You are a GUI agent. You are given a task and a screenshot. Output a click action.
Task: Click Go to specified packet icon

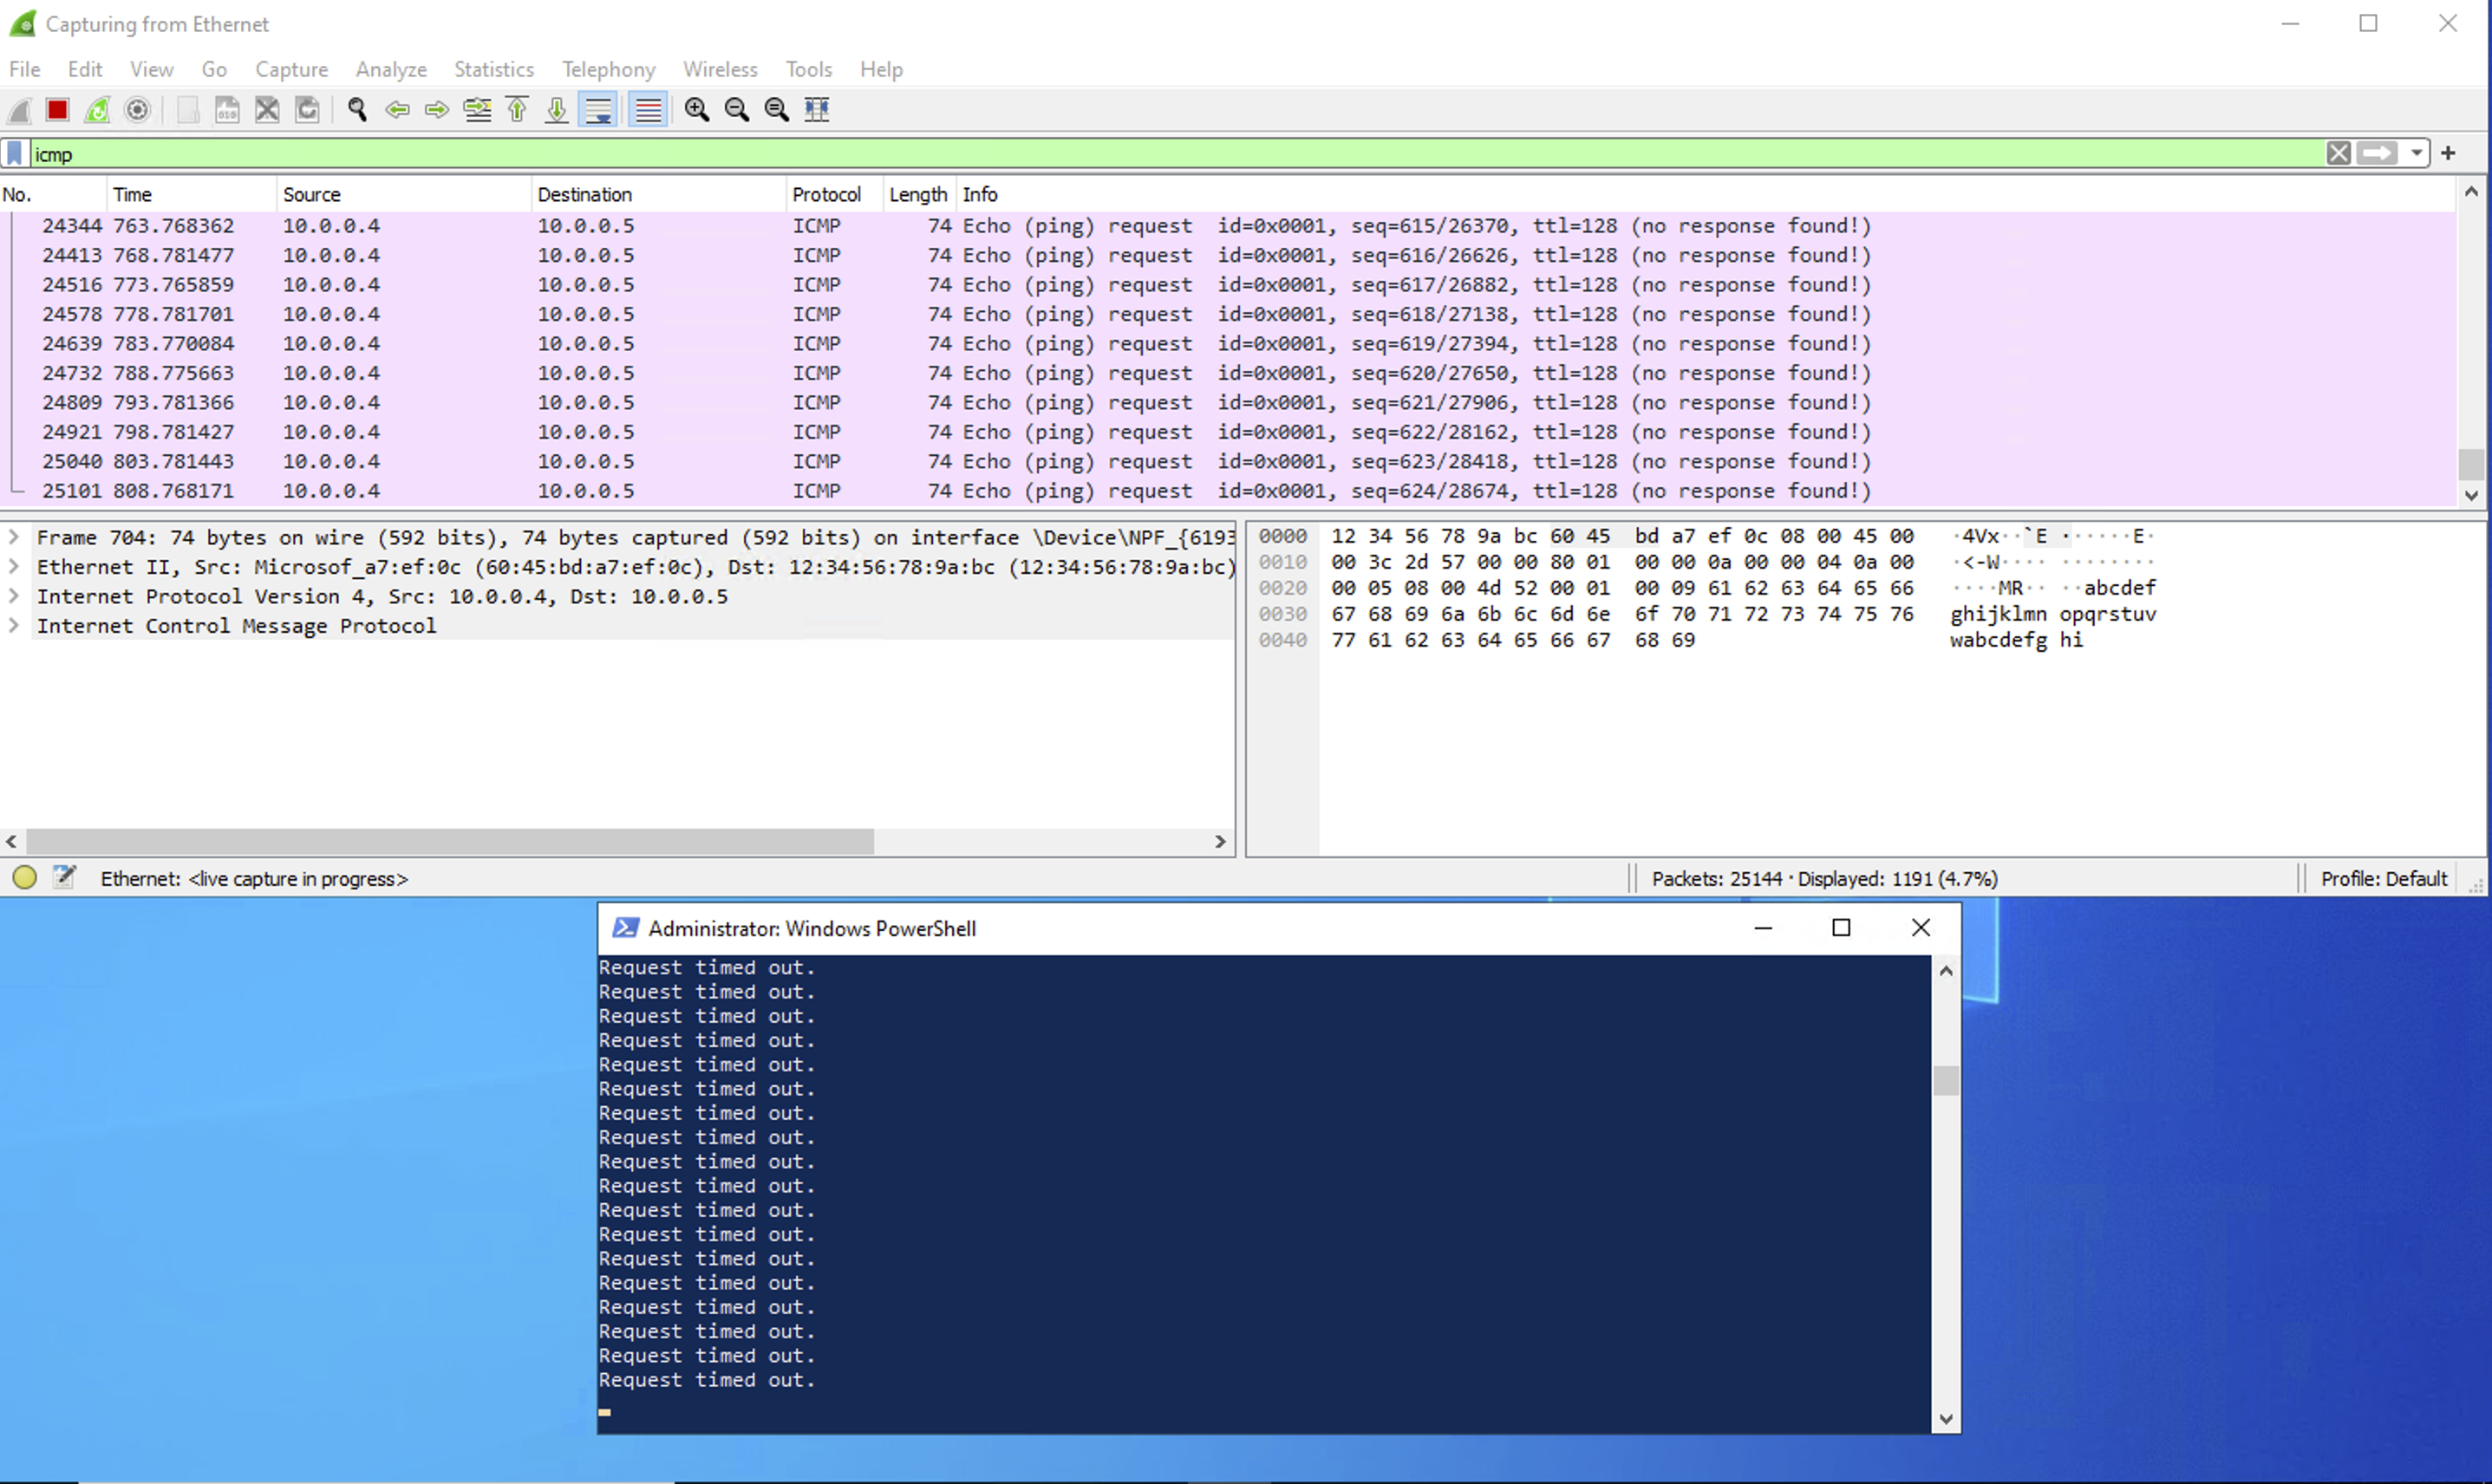(477, 110)
